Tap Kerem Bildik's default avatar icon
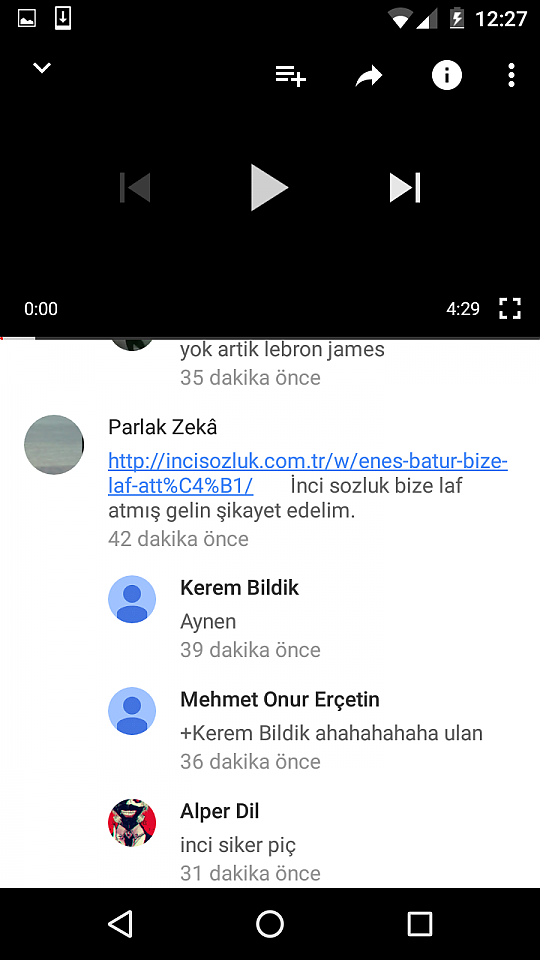 pyautogui.click(x=132, y=599)
